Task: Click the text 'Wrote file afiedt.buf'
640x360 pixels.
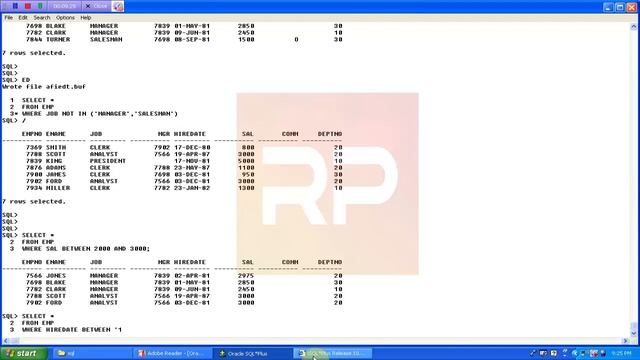Action: tap(44, 87)
